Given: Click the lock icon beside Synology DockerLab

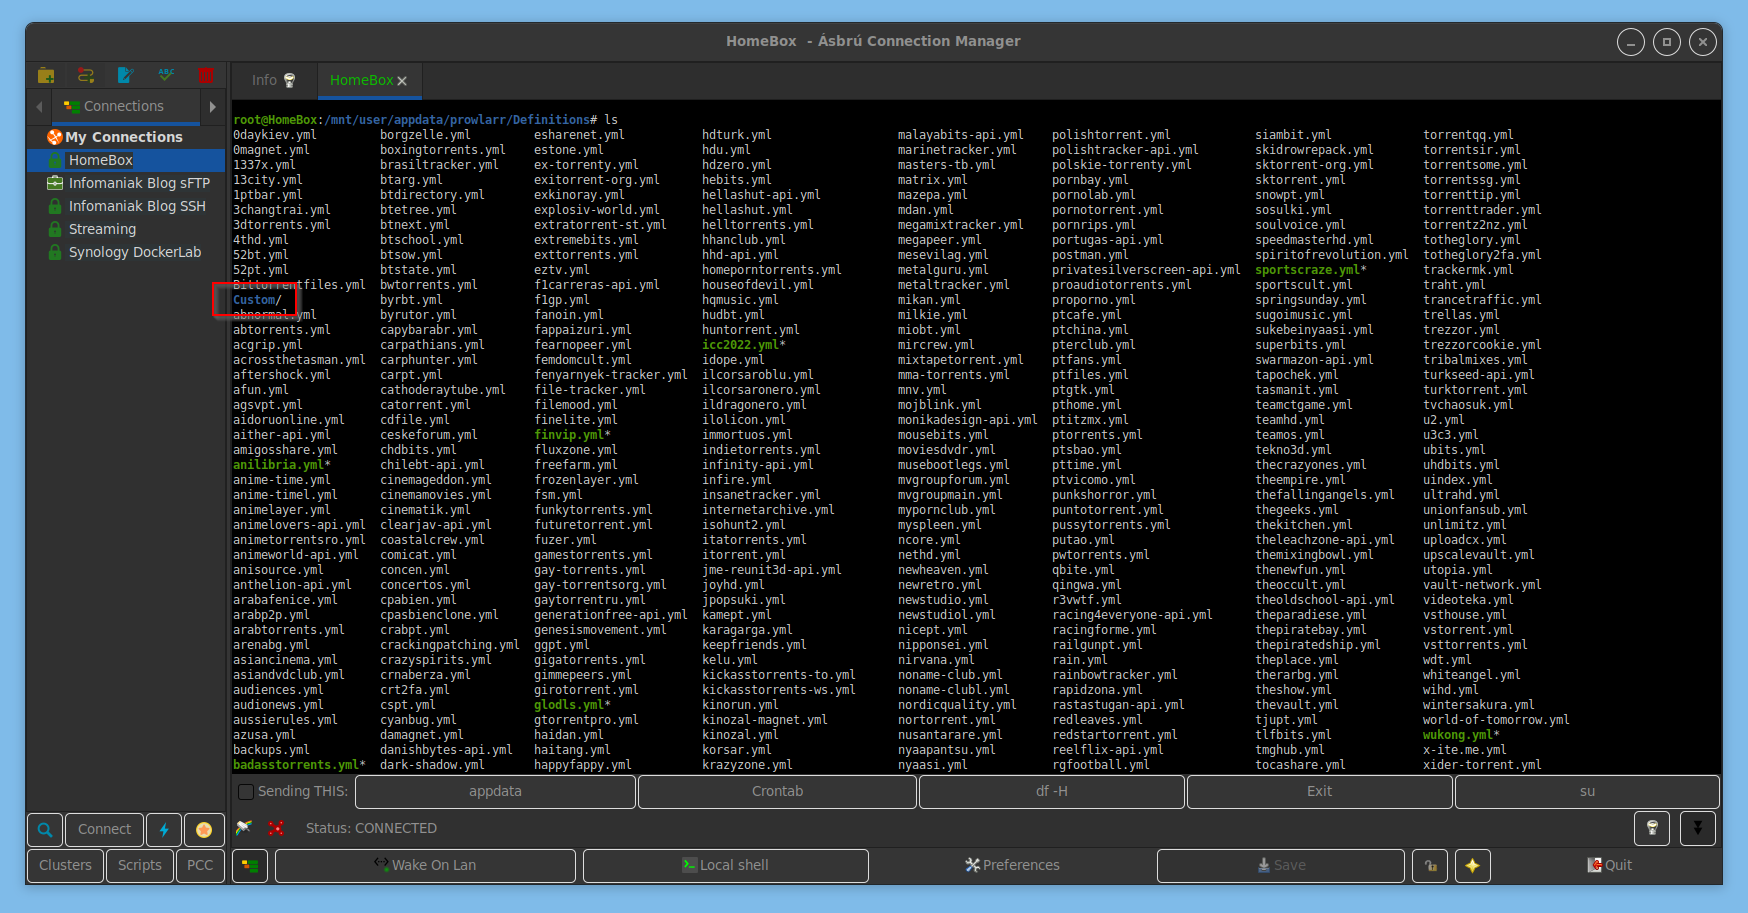Looking at the screenshot, I should click(55, 252).
